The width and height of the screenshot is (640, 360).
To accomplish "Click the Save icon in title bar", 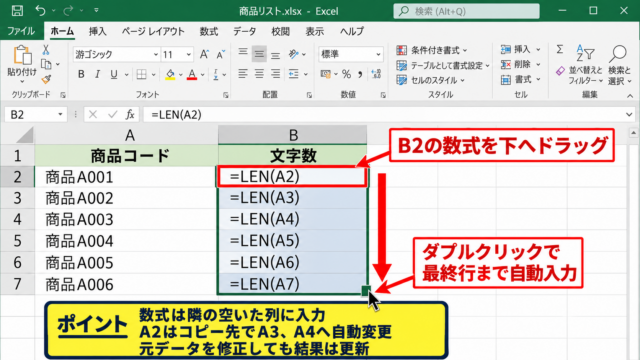I will click(x=17, y=10).
